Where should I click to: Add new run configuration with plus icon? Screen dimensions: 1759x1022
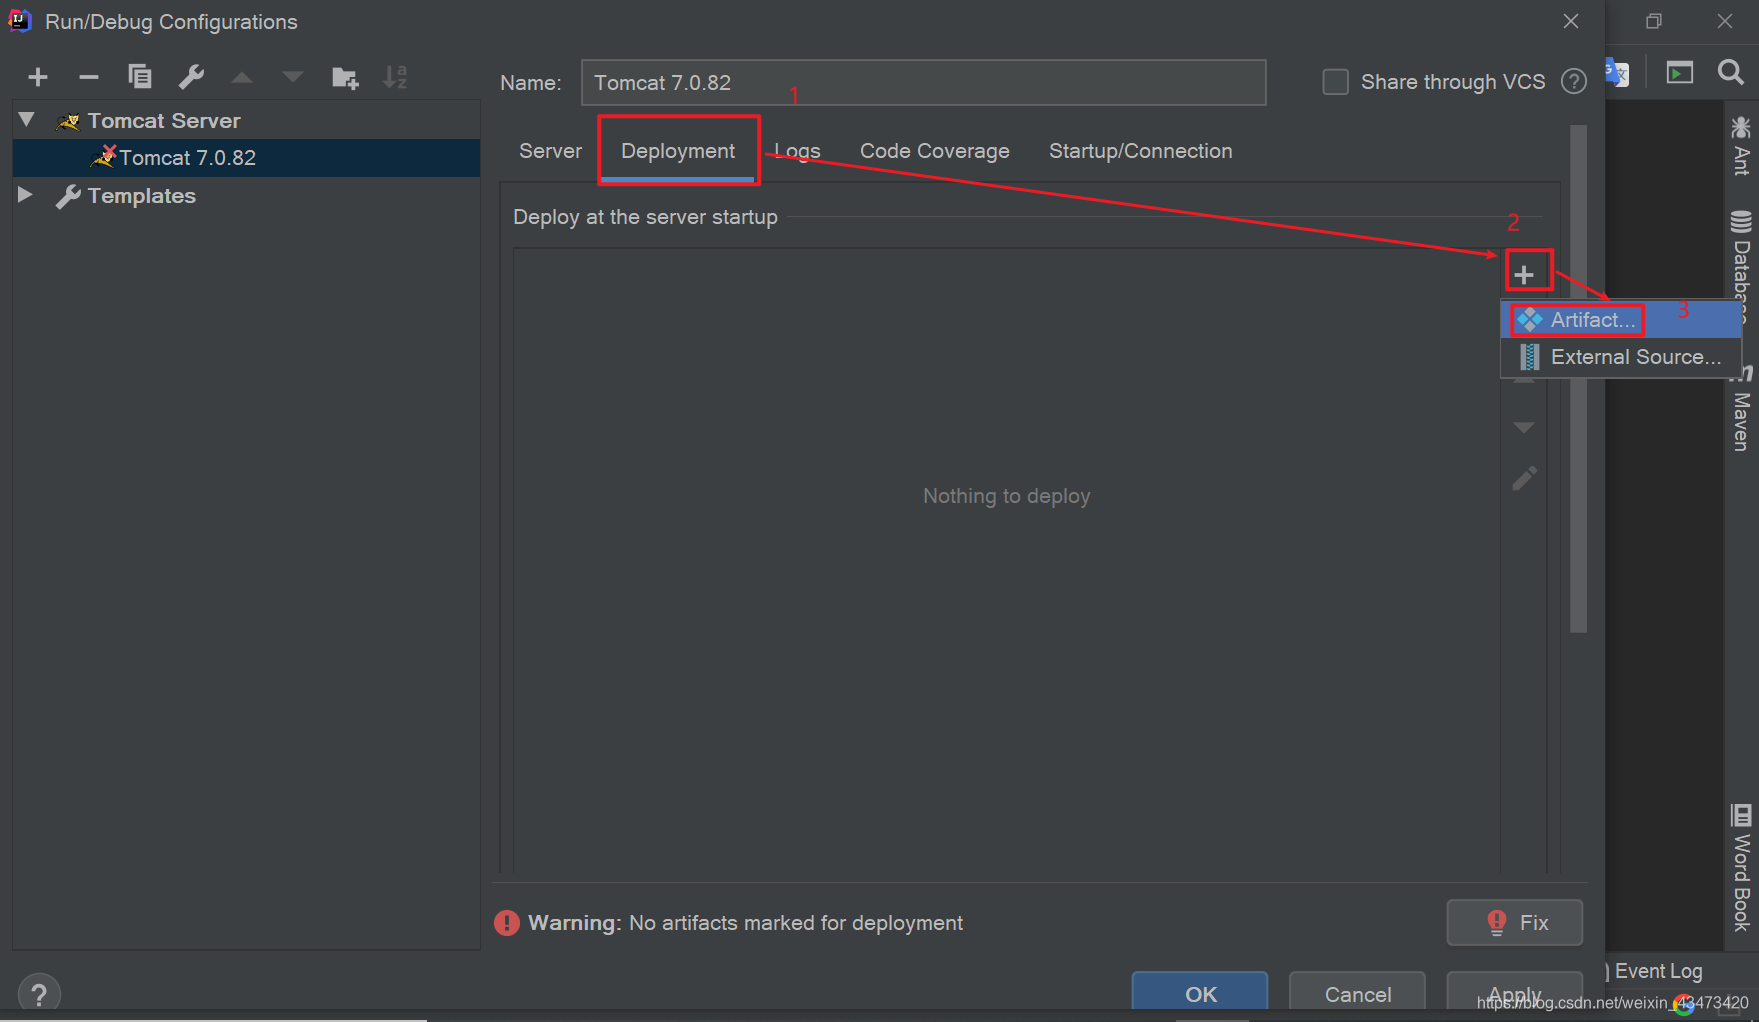(x=38, y=77)
